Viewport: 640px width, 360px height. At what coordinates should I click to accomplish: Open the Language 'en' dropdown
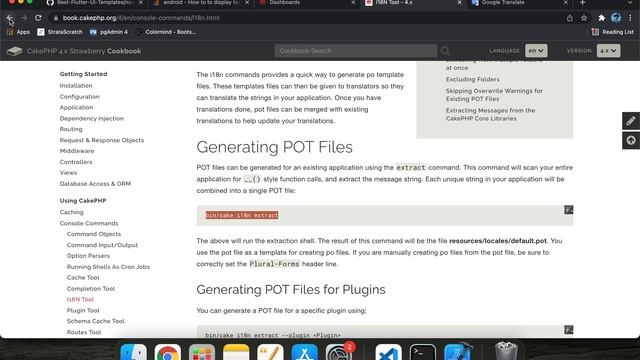pyautogui.click(x=536, y=51)
